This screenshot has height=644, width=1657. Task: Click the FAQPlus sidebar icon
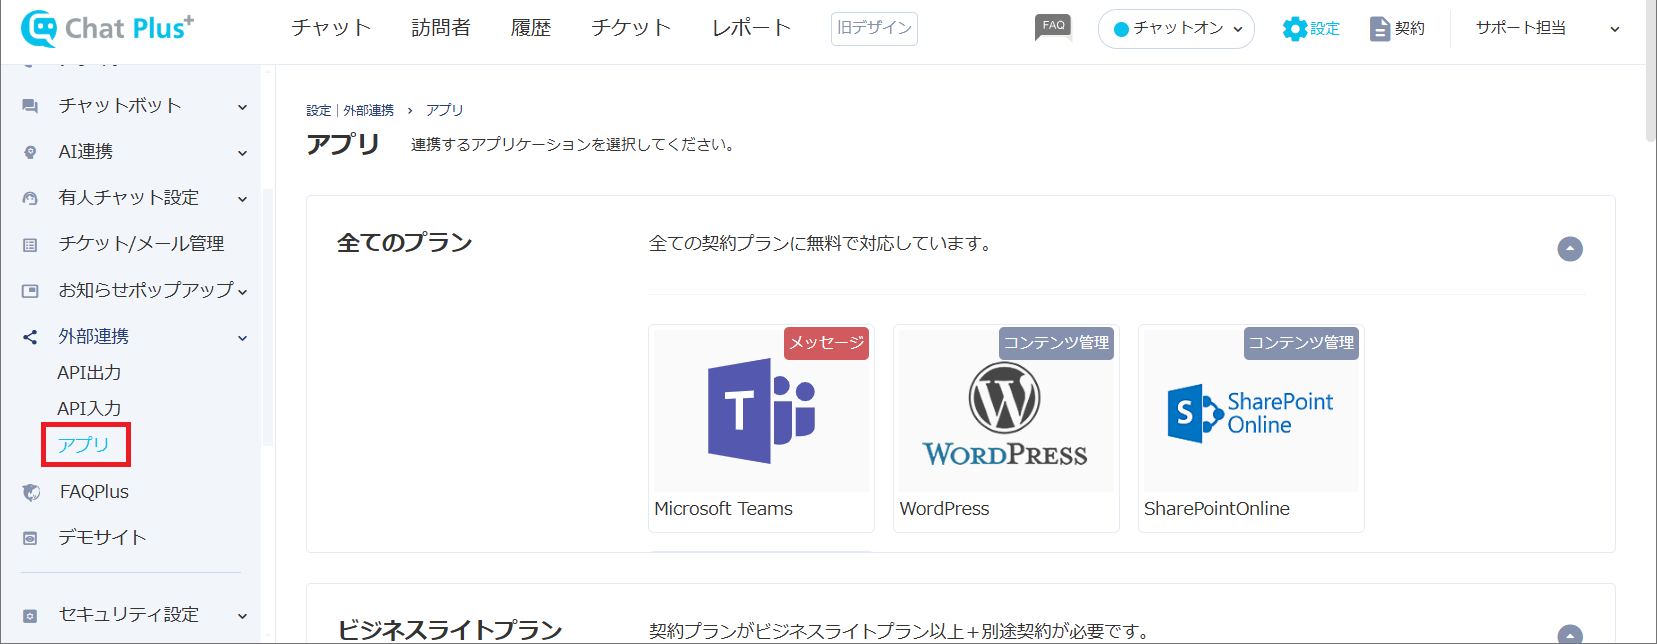31,492
